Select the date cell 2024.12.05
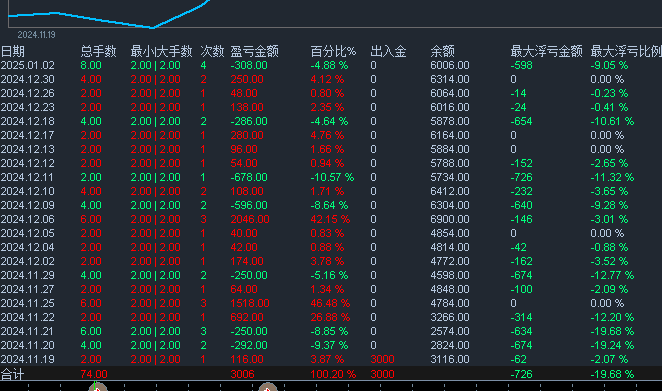Image resolution: width=662 pixels, height=391 pixels. pyautogui.click(x=28, y=233)
